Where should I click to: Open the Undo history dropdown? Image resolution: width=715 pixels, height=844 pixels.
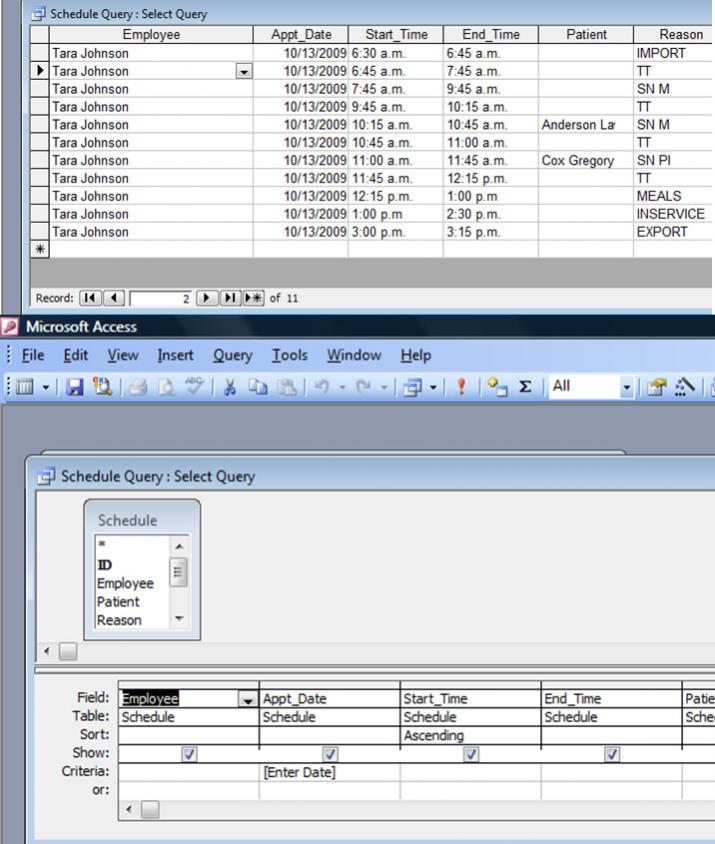(x=342, y=388)
